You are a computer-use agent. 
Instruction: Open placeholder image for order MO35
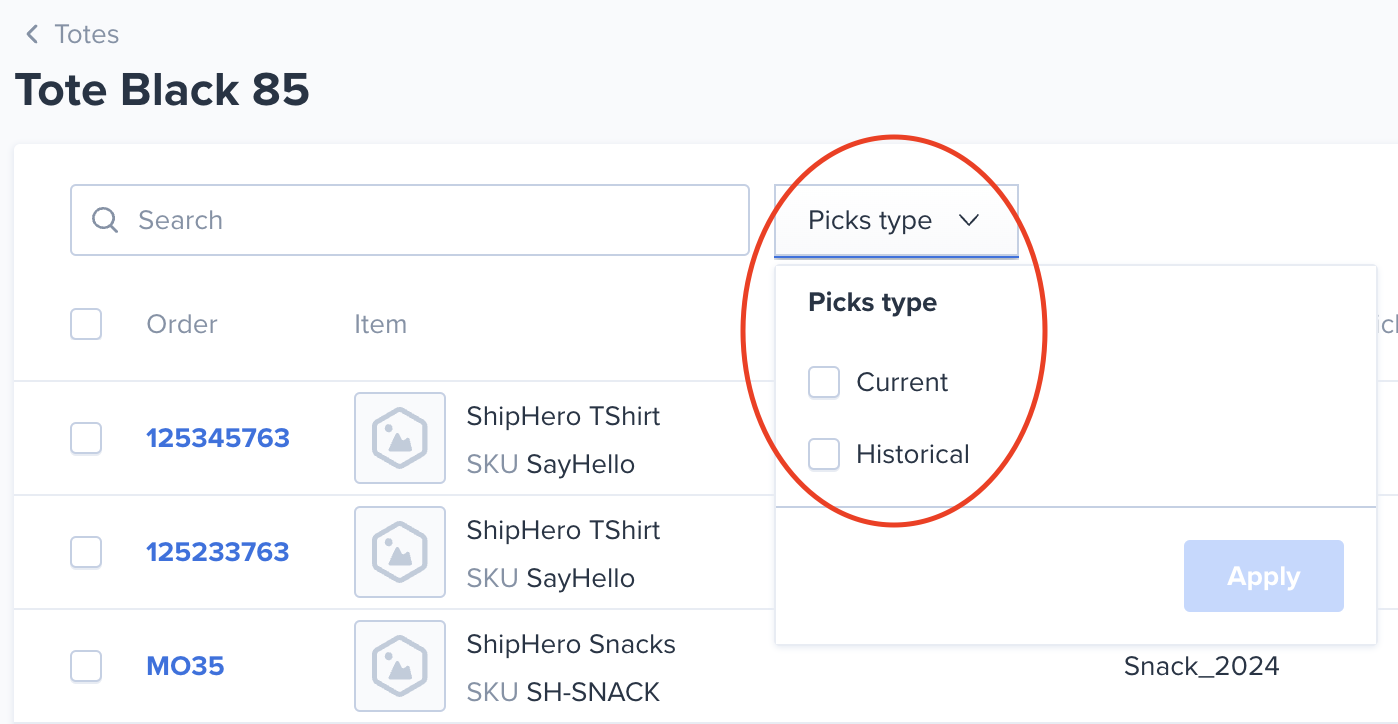point(400,666)
